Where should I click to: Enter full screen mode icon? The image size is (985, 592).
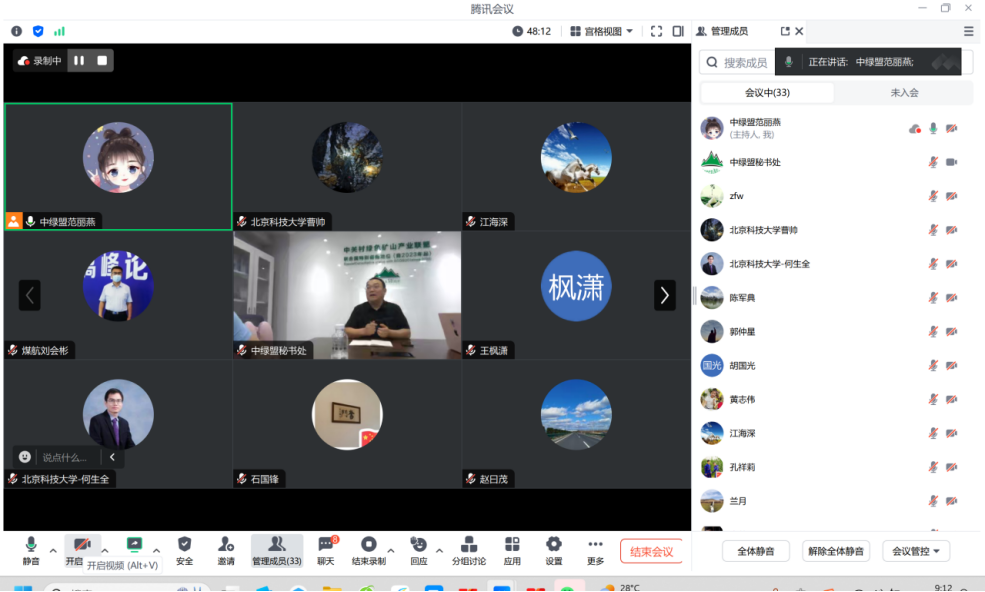click(x=656, y=31)
